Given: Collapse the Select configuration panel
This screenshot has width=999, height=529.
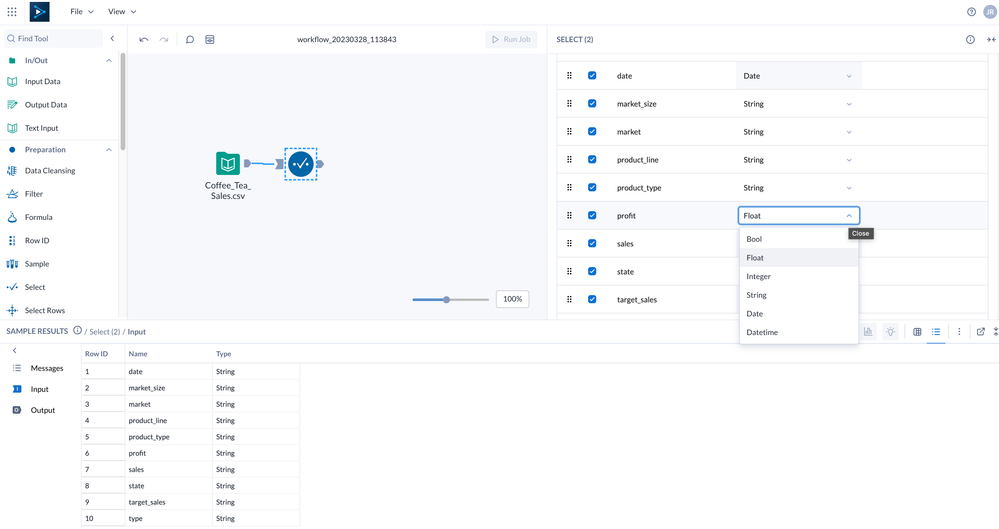Looking at the screenshot, I should pyautogui.click(x=991, y=40).
